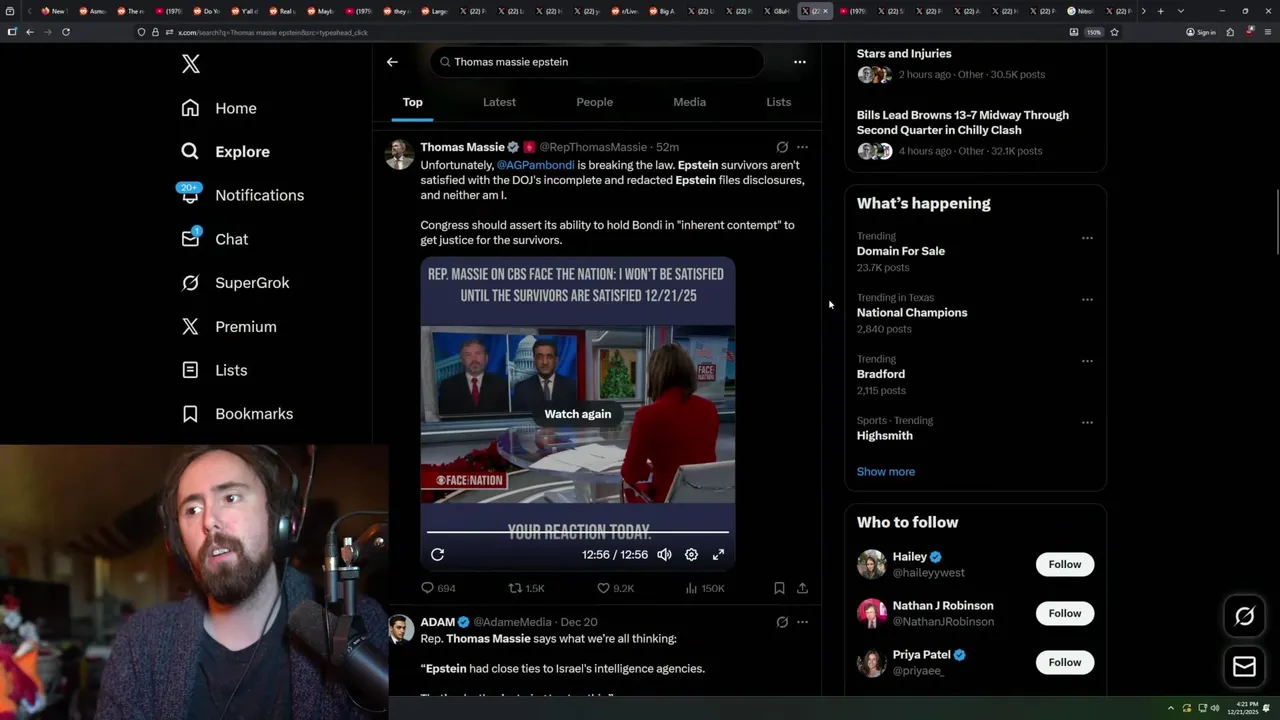Toggle video fullscreen
1280x720 pixels.
click(718, 554)
